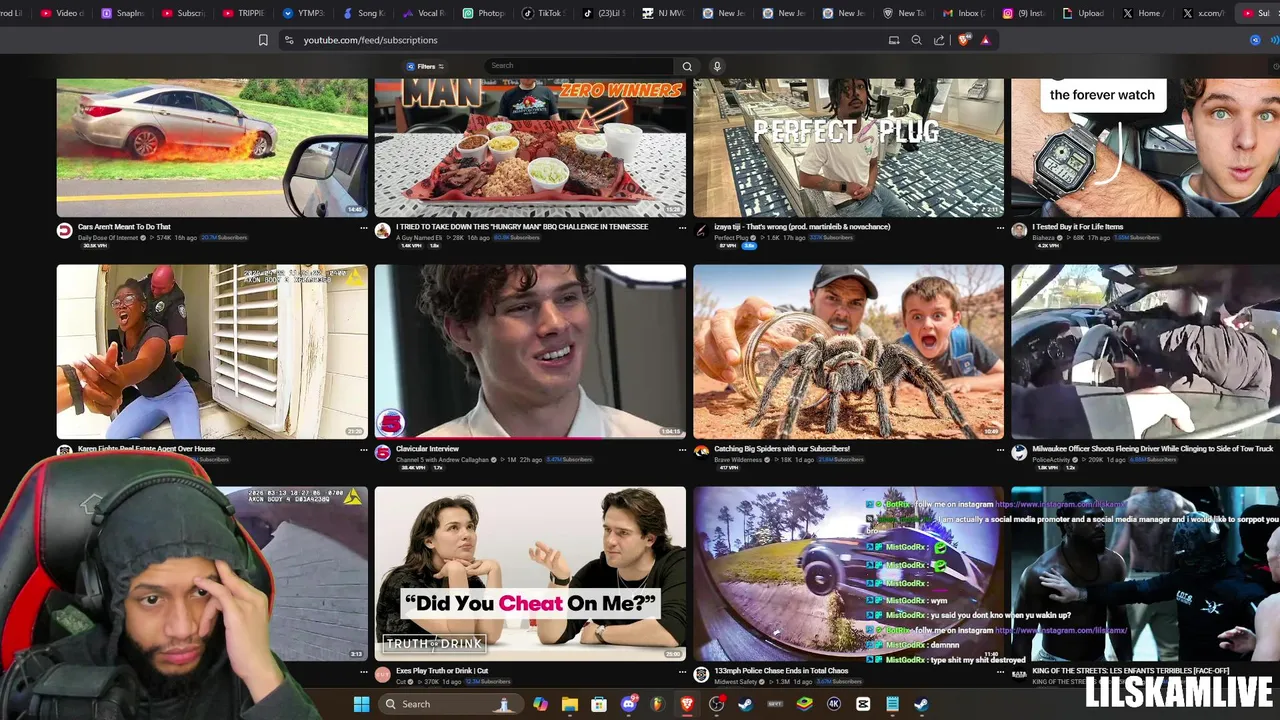Open more options for Karen Fights video
Image resolution: width=1280 pixels, height=720 pixels.
click(x=363, y=450)
